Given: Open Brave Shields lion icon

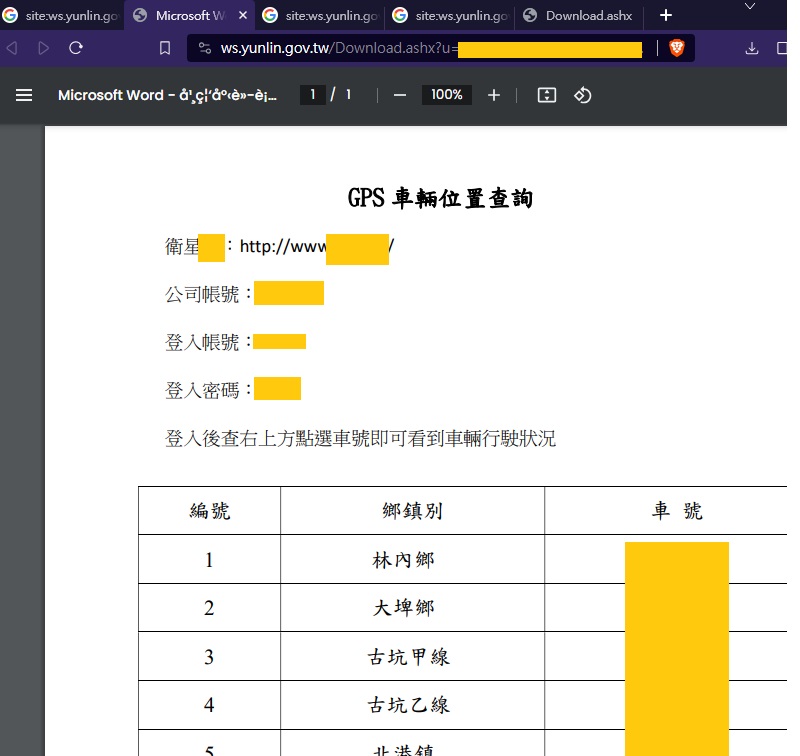Looking at the screenshot, I should 677,48.
